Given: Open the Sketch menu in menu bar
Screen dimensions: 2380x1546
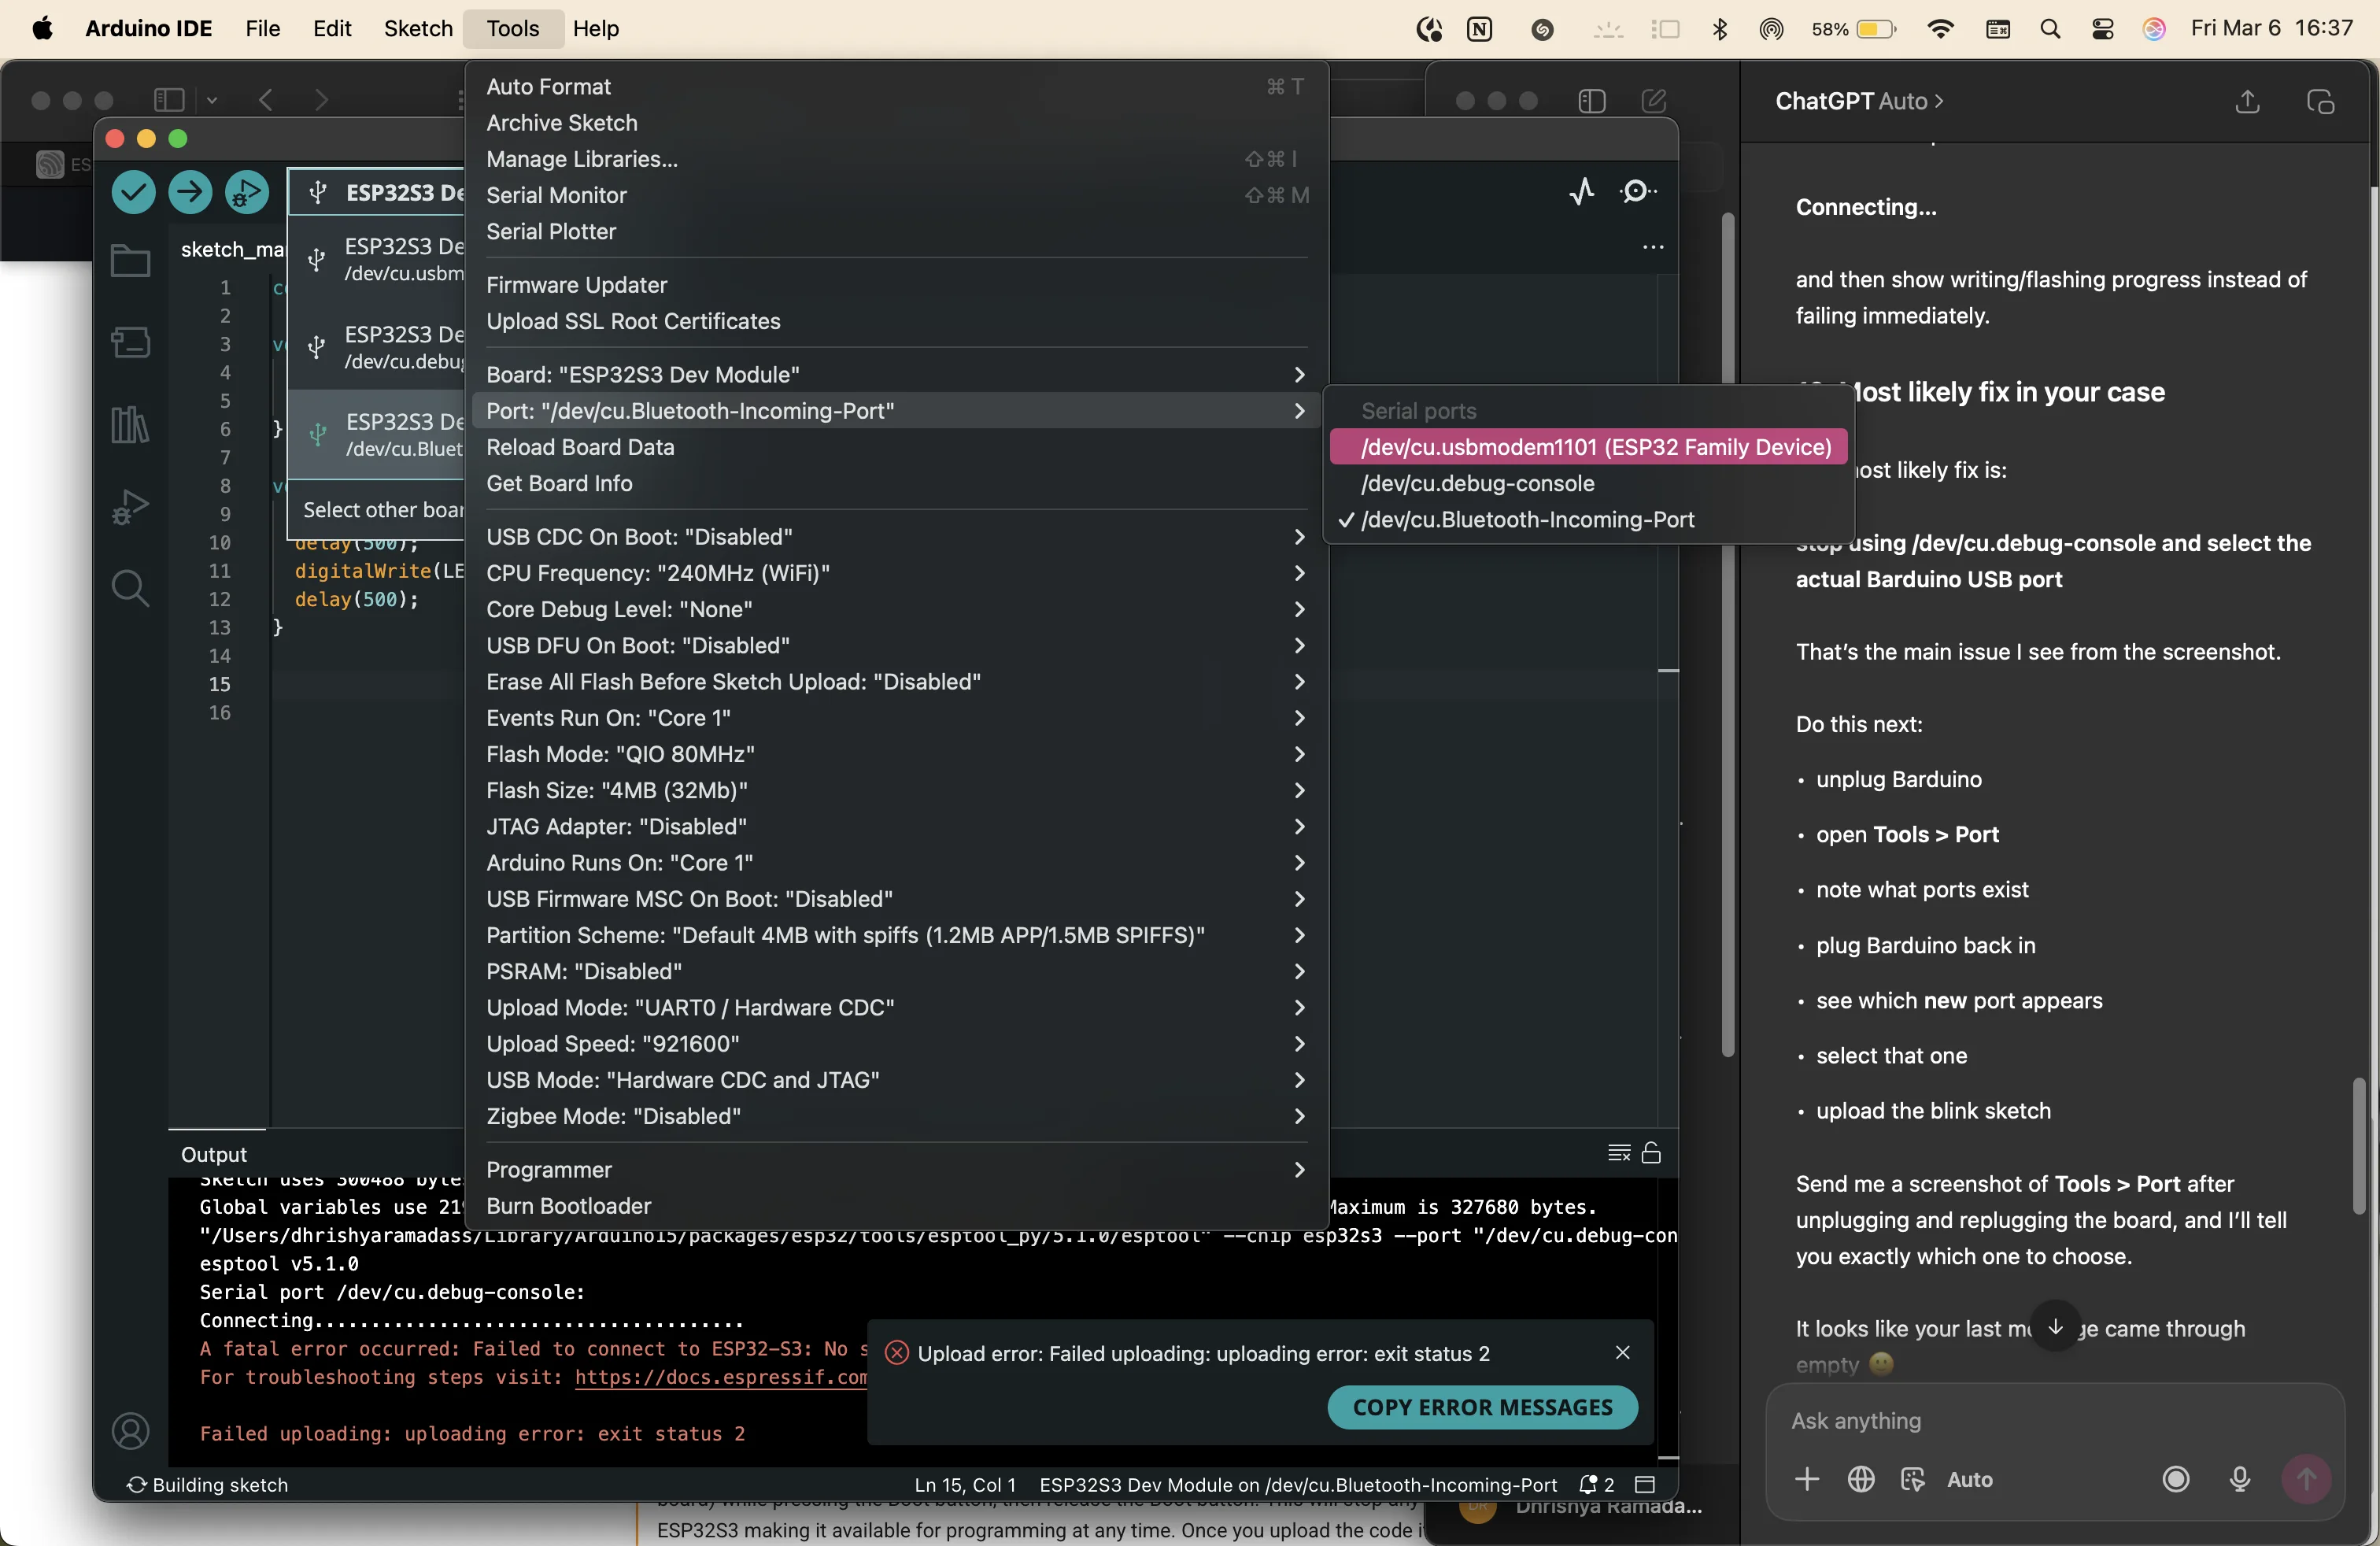Looking at the screenshot, I should pyautogui.click(x=418, y=28).
